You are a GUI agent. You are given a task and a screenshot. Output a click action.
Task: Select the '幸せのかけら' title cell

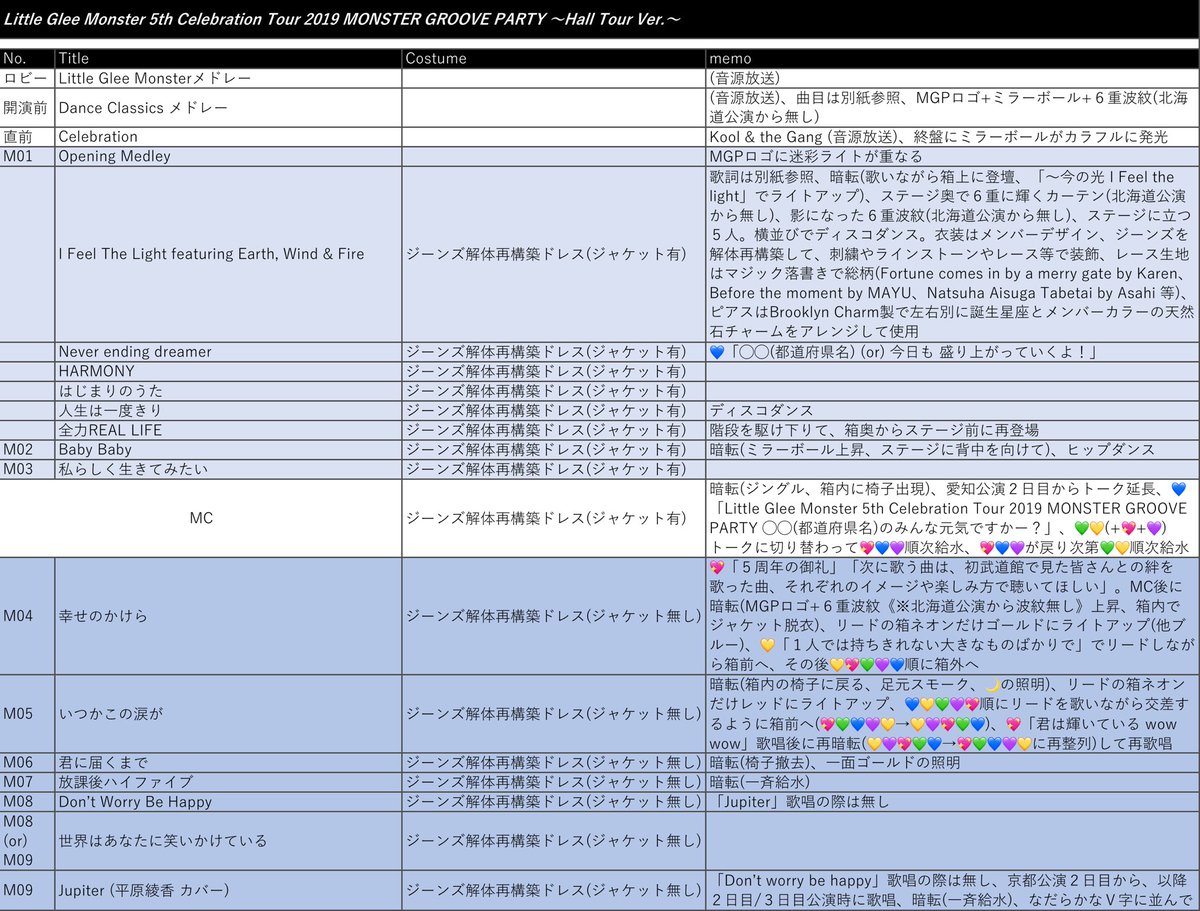(x=229, y=616)
